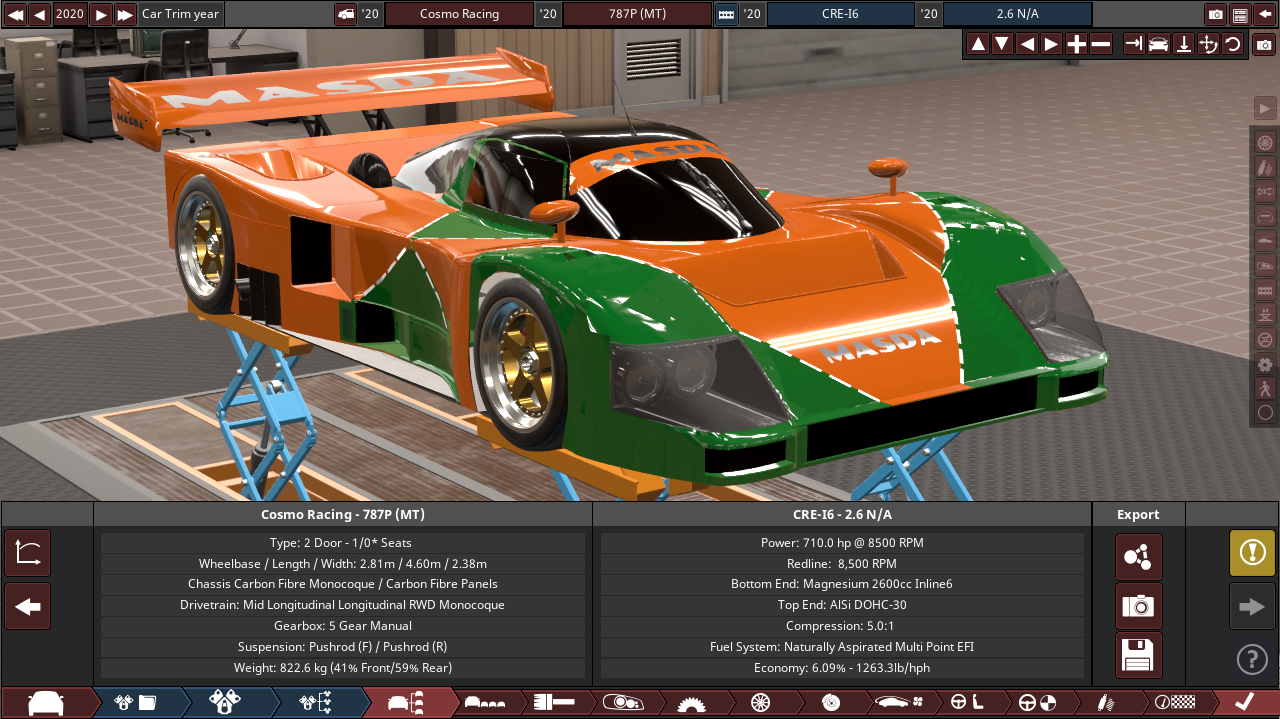This screenshot has height=719, width=1280.
Task: Open the wheels and tyres tab
Action: click(x=760, y=702)
